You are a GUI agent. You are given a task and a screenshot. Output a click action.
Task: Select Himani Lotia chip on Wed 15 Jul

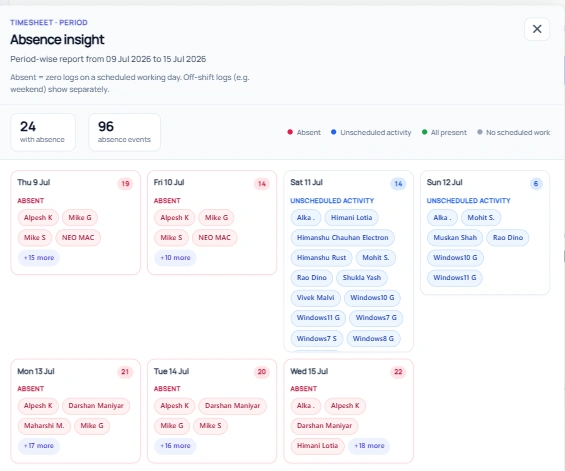coord(317,446)
